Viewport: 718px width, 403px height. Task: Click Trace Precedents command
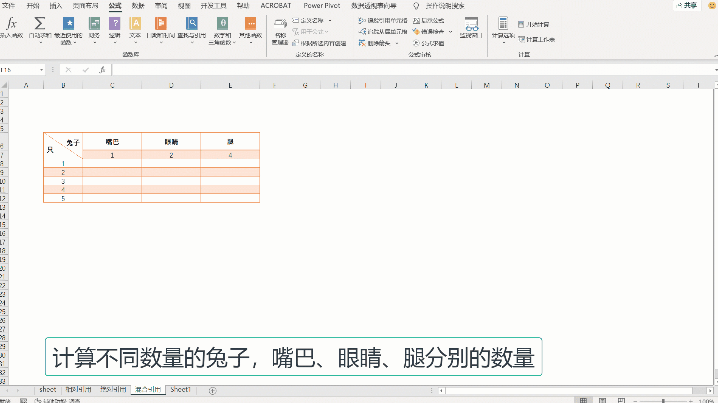383,21
